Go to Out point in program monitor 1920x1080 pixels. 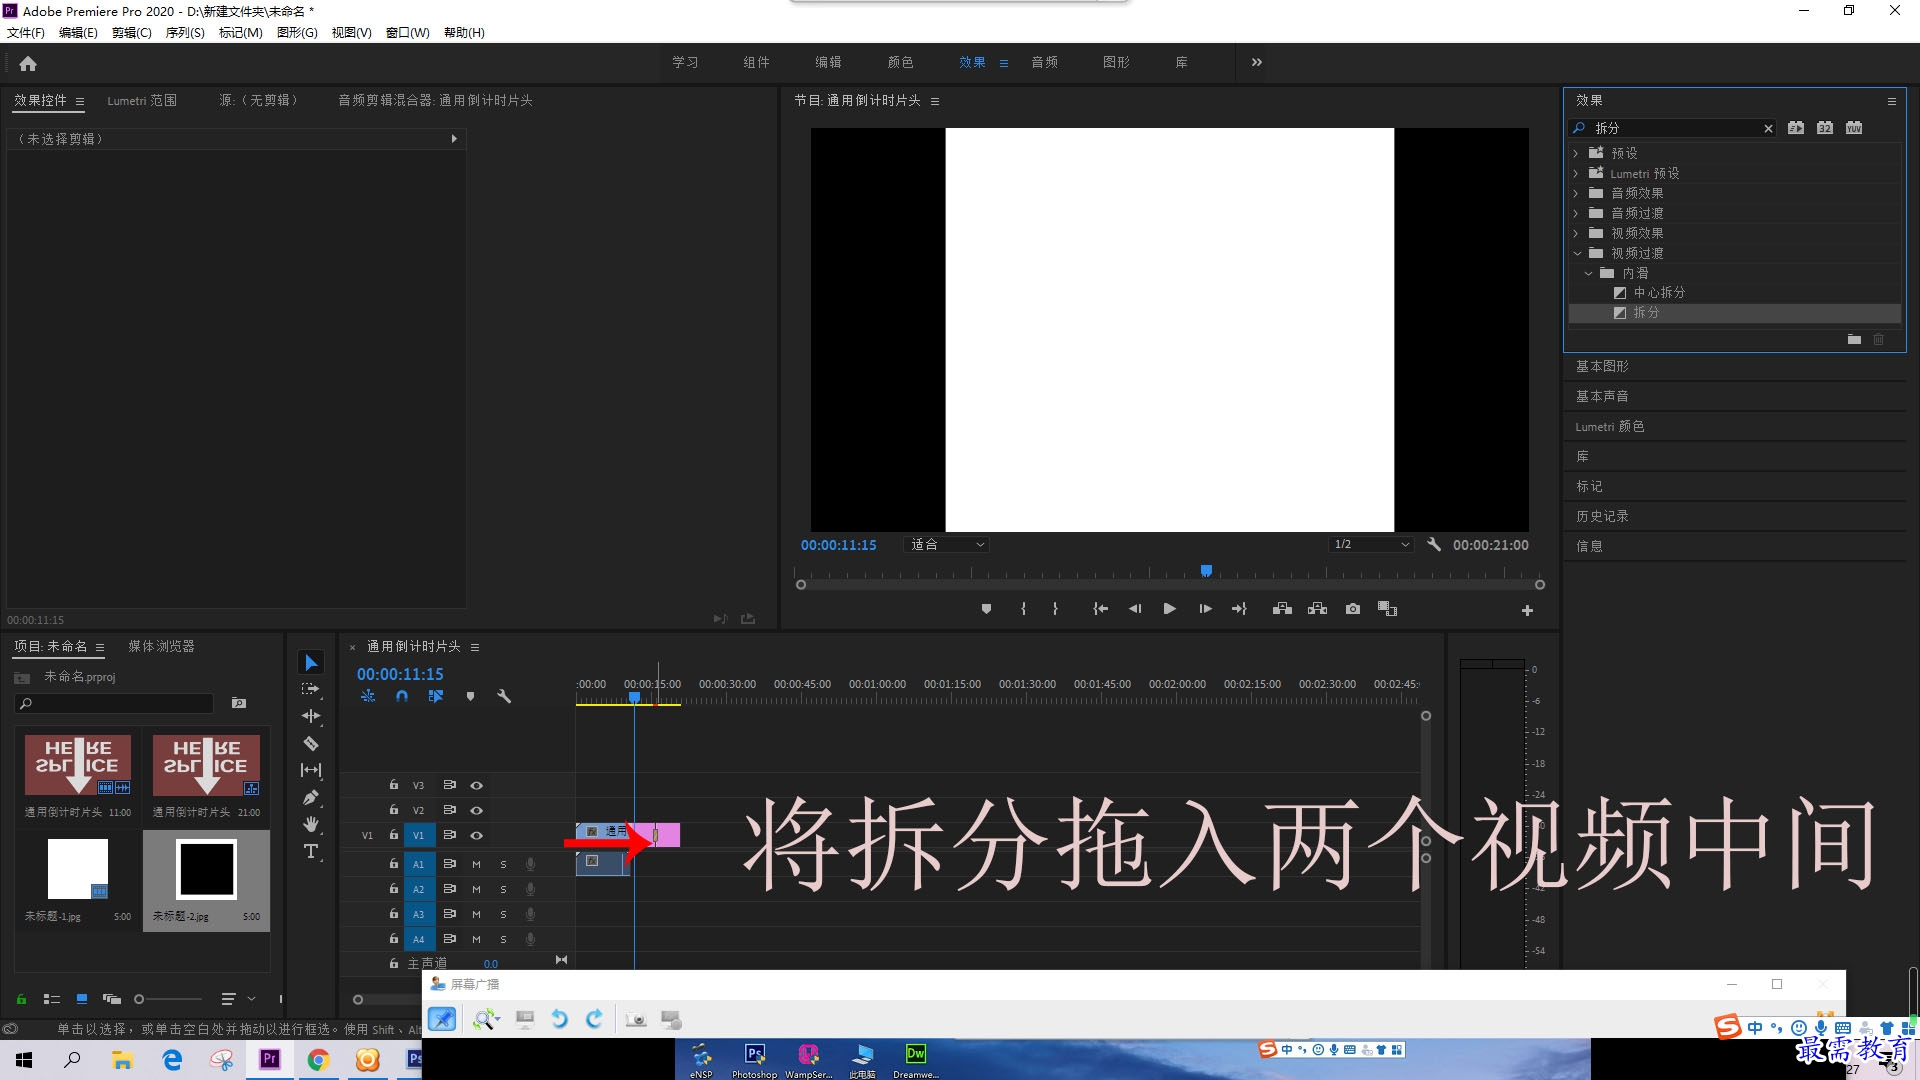pyautogui.click(x=1239, y=609)
